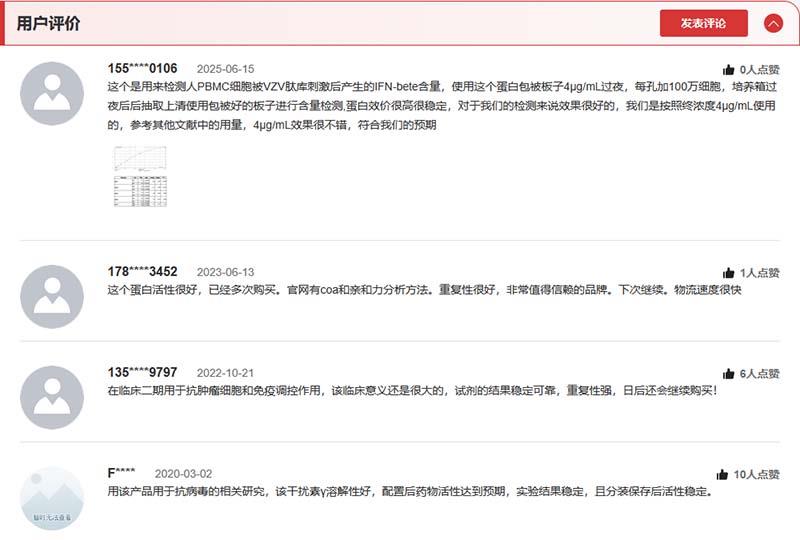Viewport: 800px width, 540px height.
Task: Click the avatar icon of user 155****0106
Action: (x=53, y=93)
